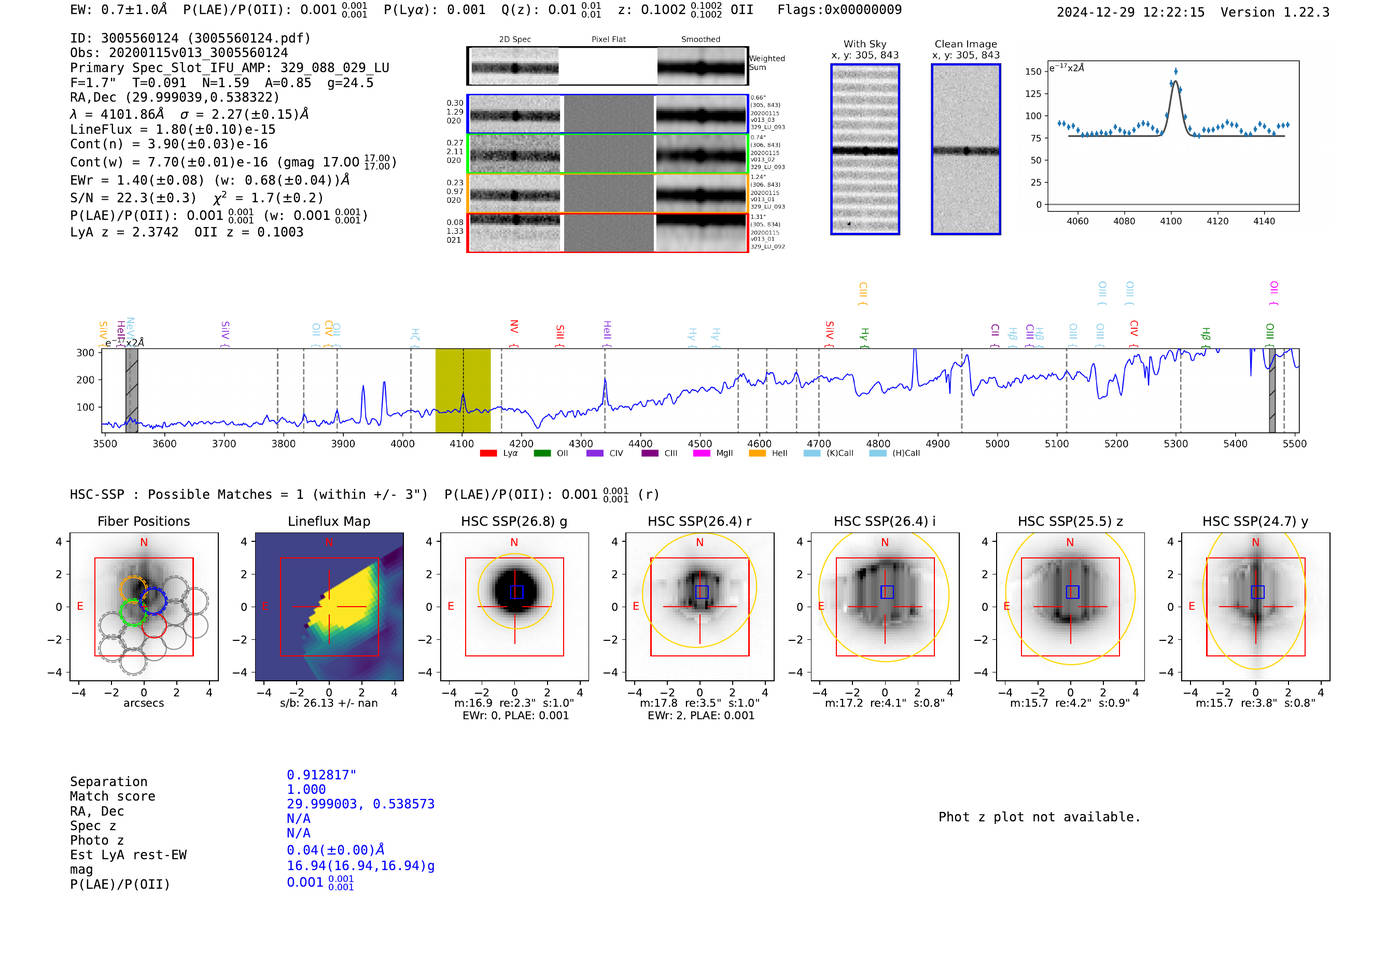Click the blue-bordered 2D spectrum row

pos(608,114)
